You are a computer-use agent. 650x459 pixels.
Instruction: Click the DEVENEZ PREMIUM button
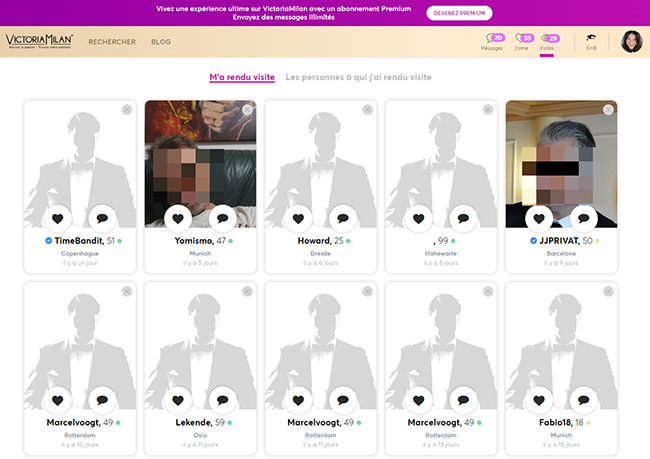[x=459, y=13]
